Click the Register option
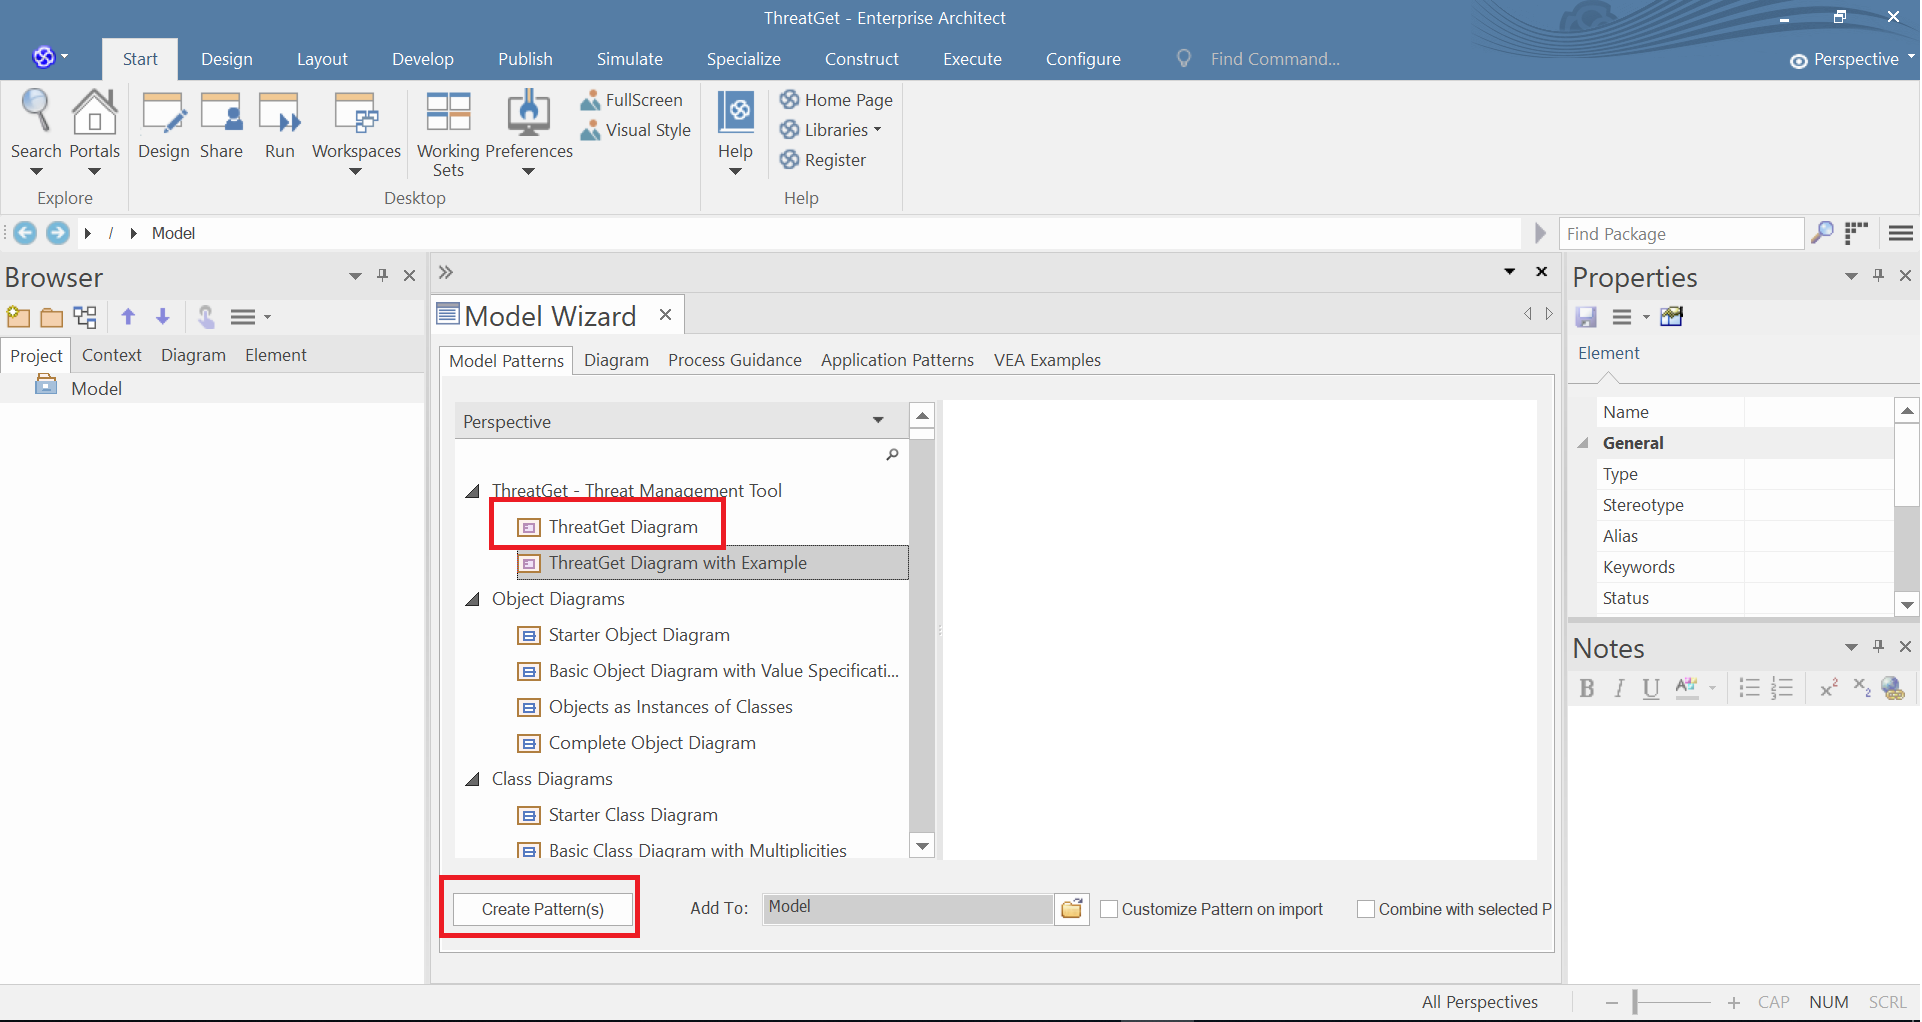Screen dimensions: 1922x1022 click(x=823, y=160)
